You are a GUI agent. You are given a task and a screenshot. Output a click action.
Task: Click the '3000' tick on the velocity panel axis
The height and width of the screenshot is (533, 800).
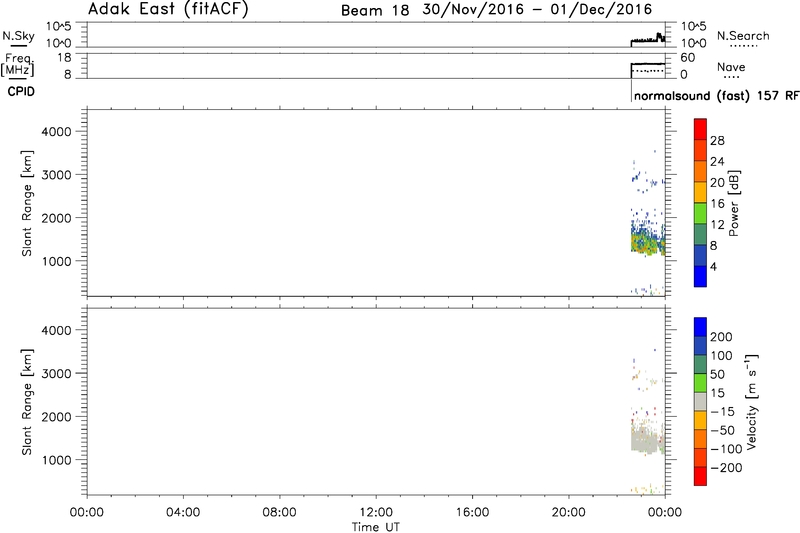tap(56, 373)
